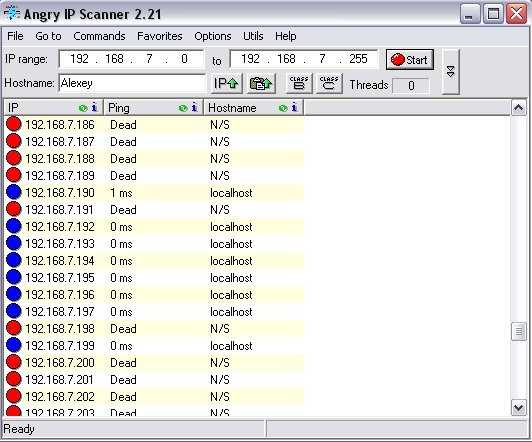This screenshot has height=442, width=532.
Task: Set the Class C range button
Action: point(329,83)
